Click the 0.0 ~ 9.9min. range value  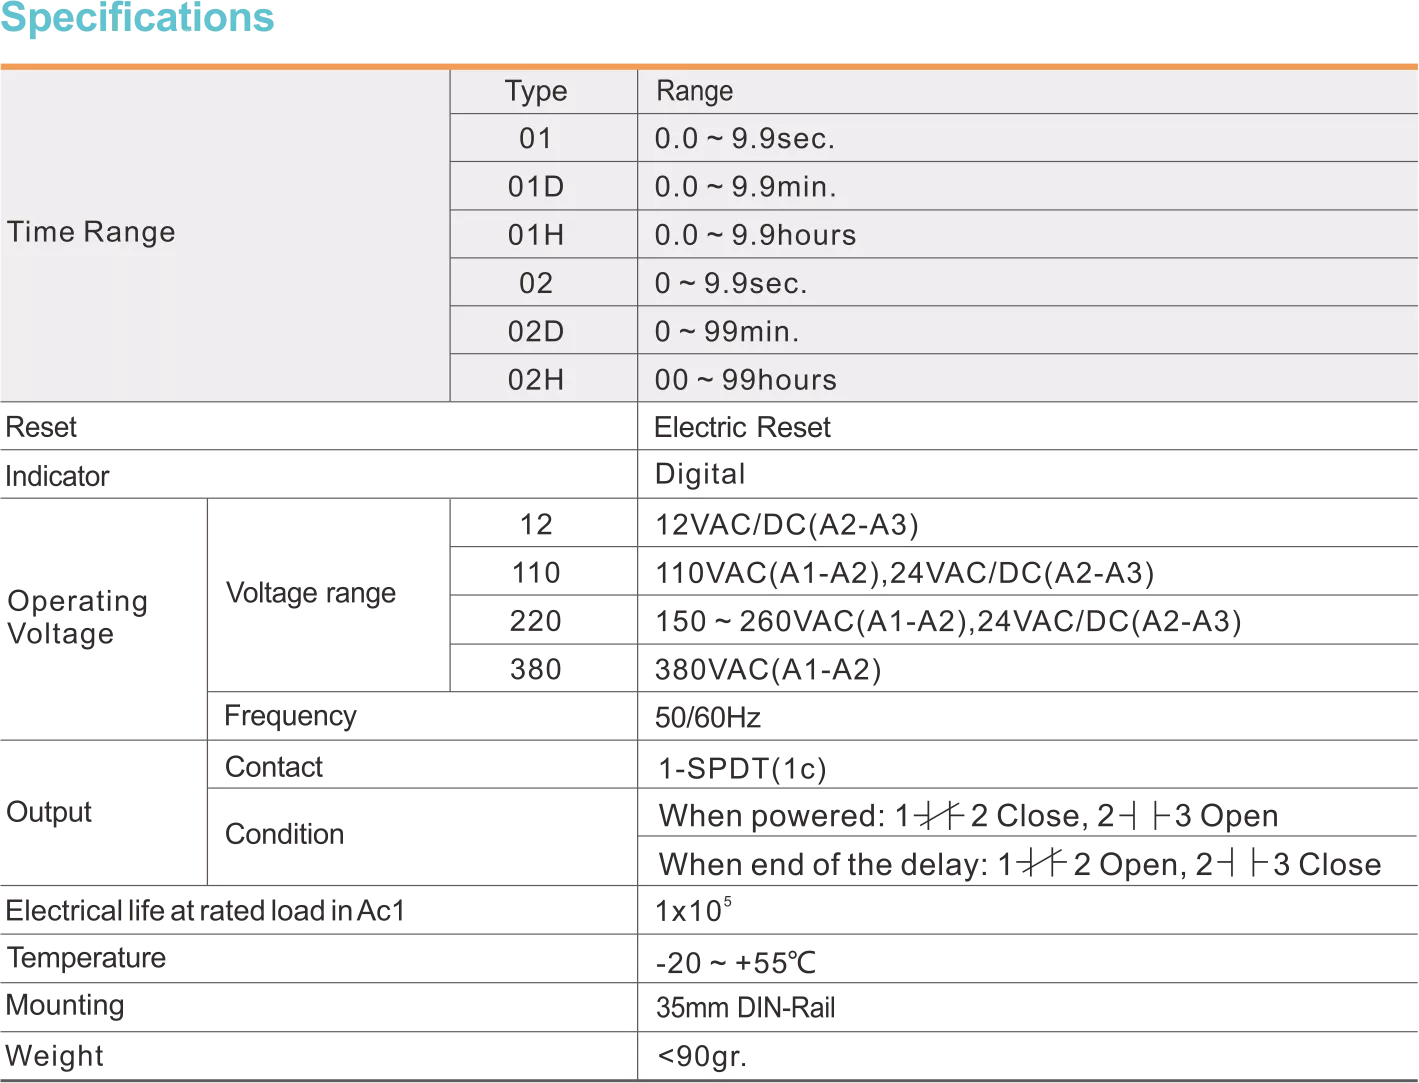[x=745, y=187]
